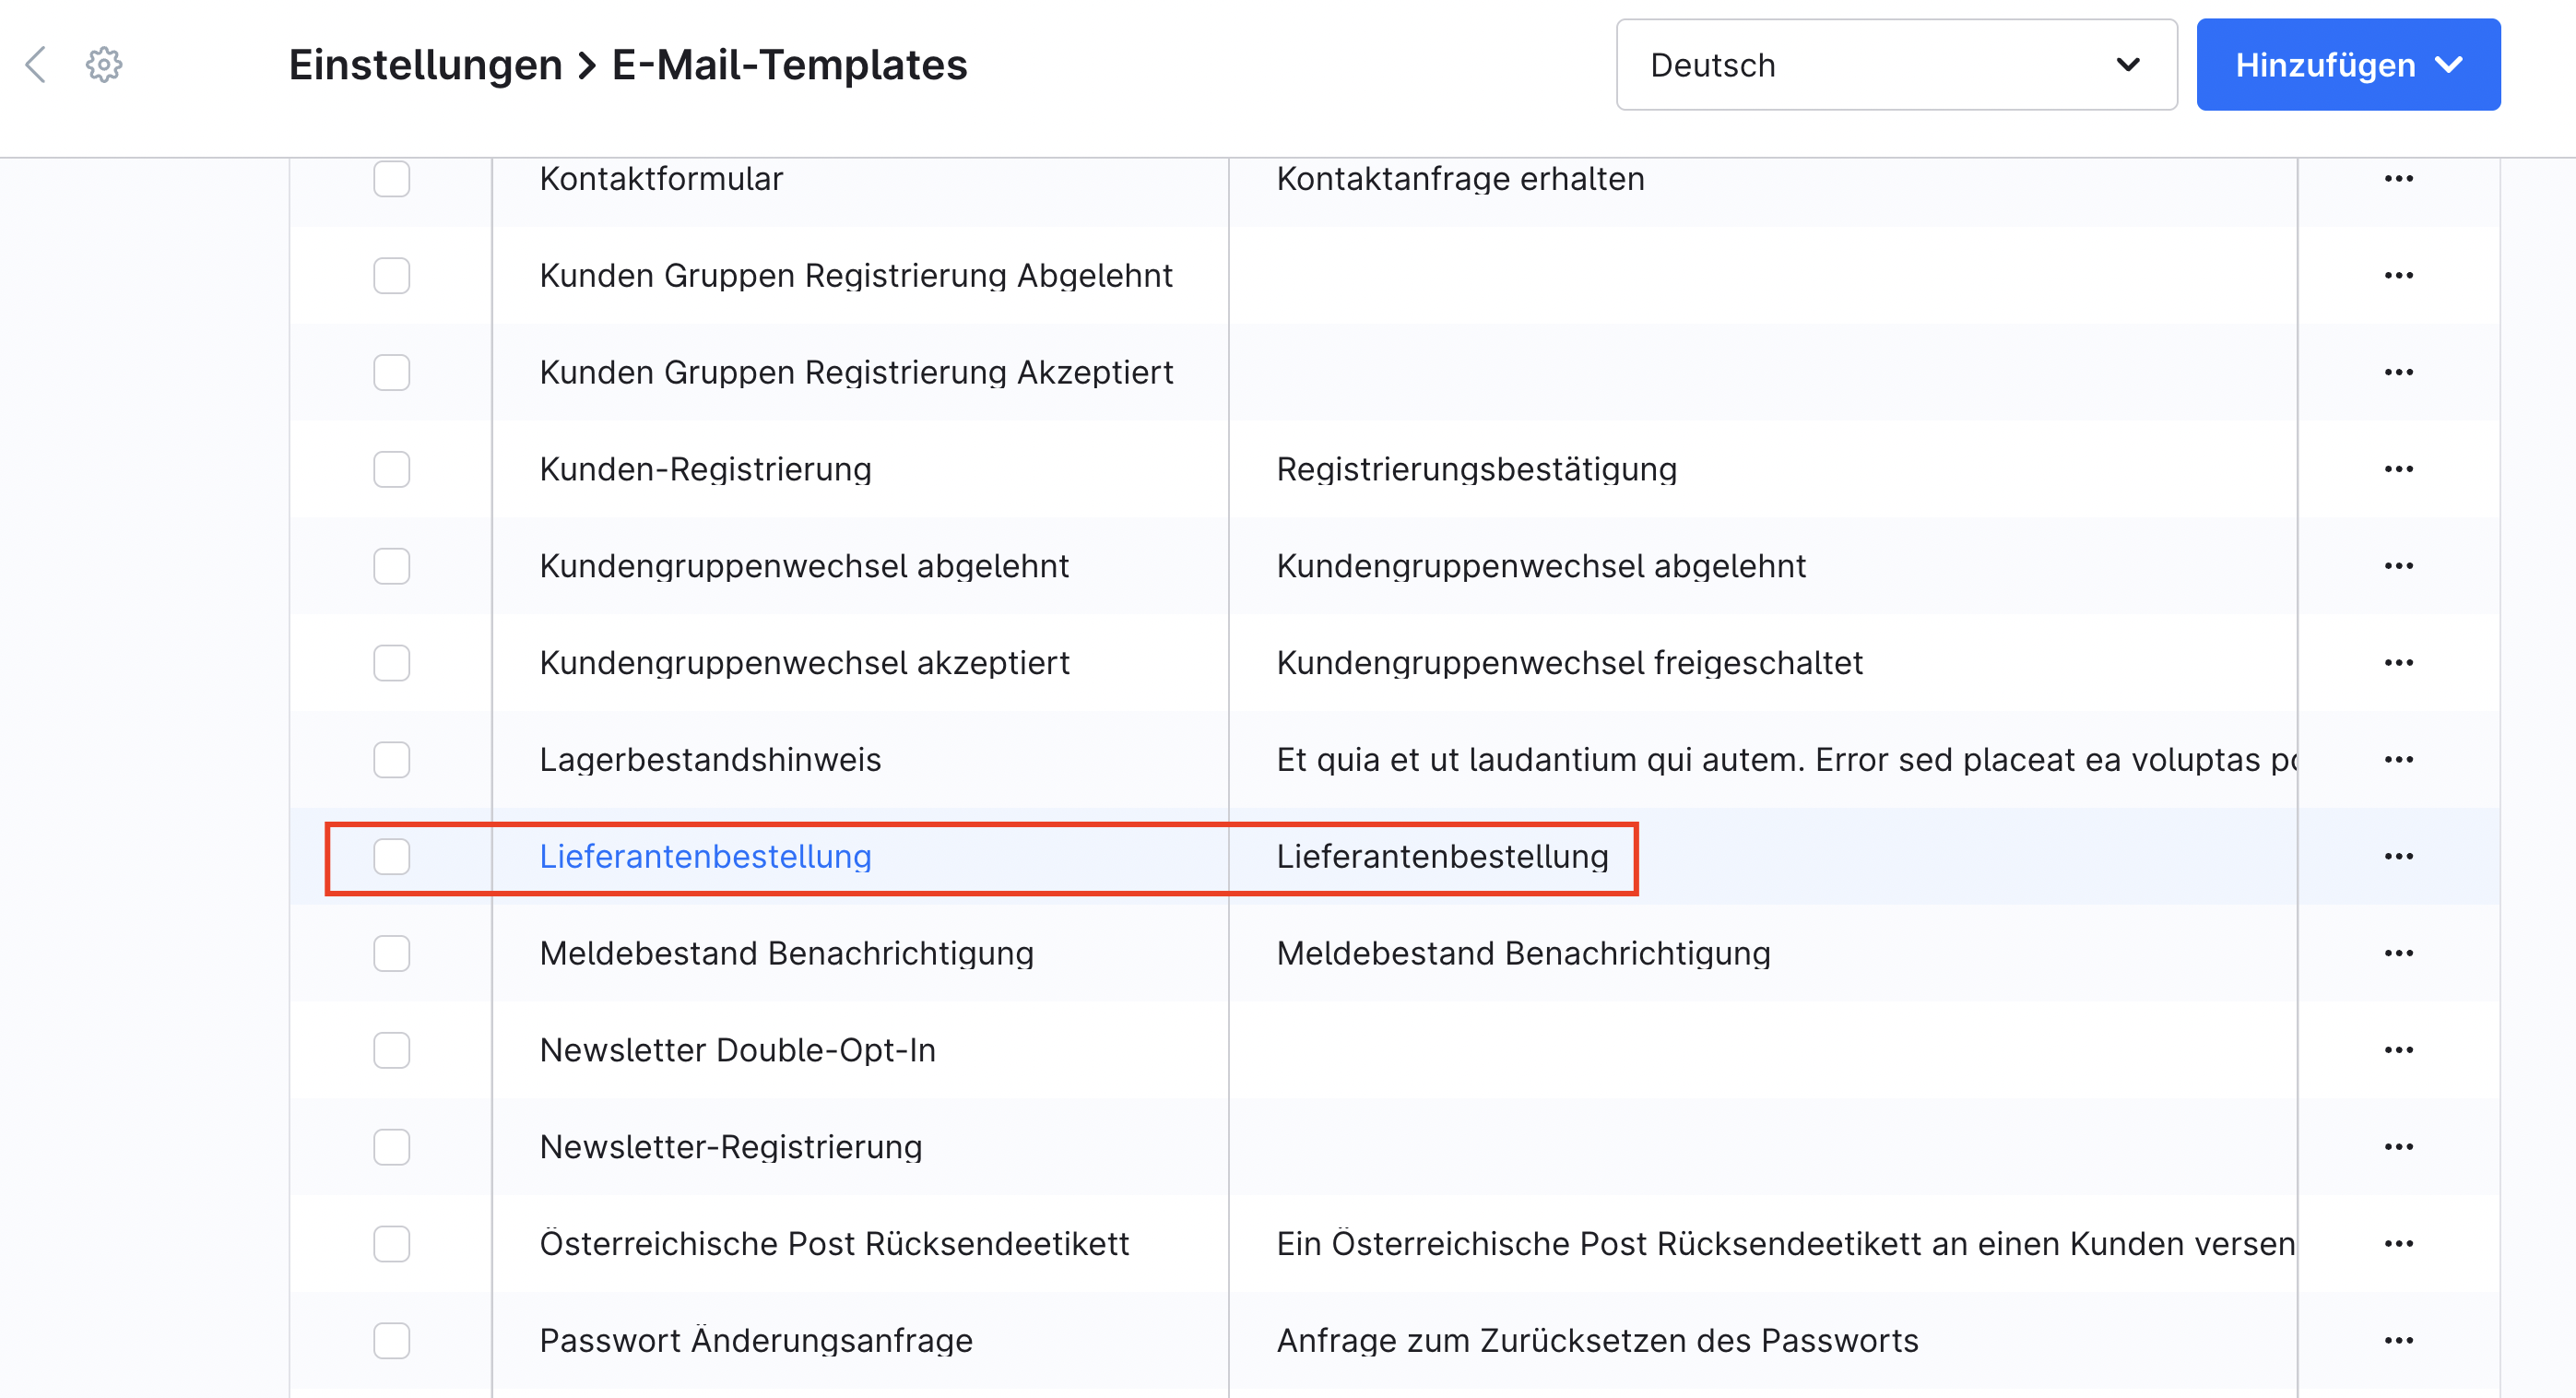Select the Kontaktformular row checkbox
The height and width of the screenshot is (1398, 2576).
(x=391, y=179)
